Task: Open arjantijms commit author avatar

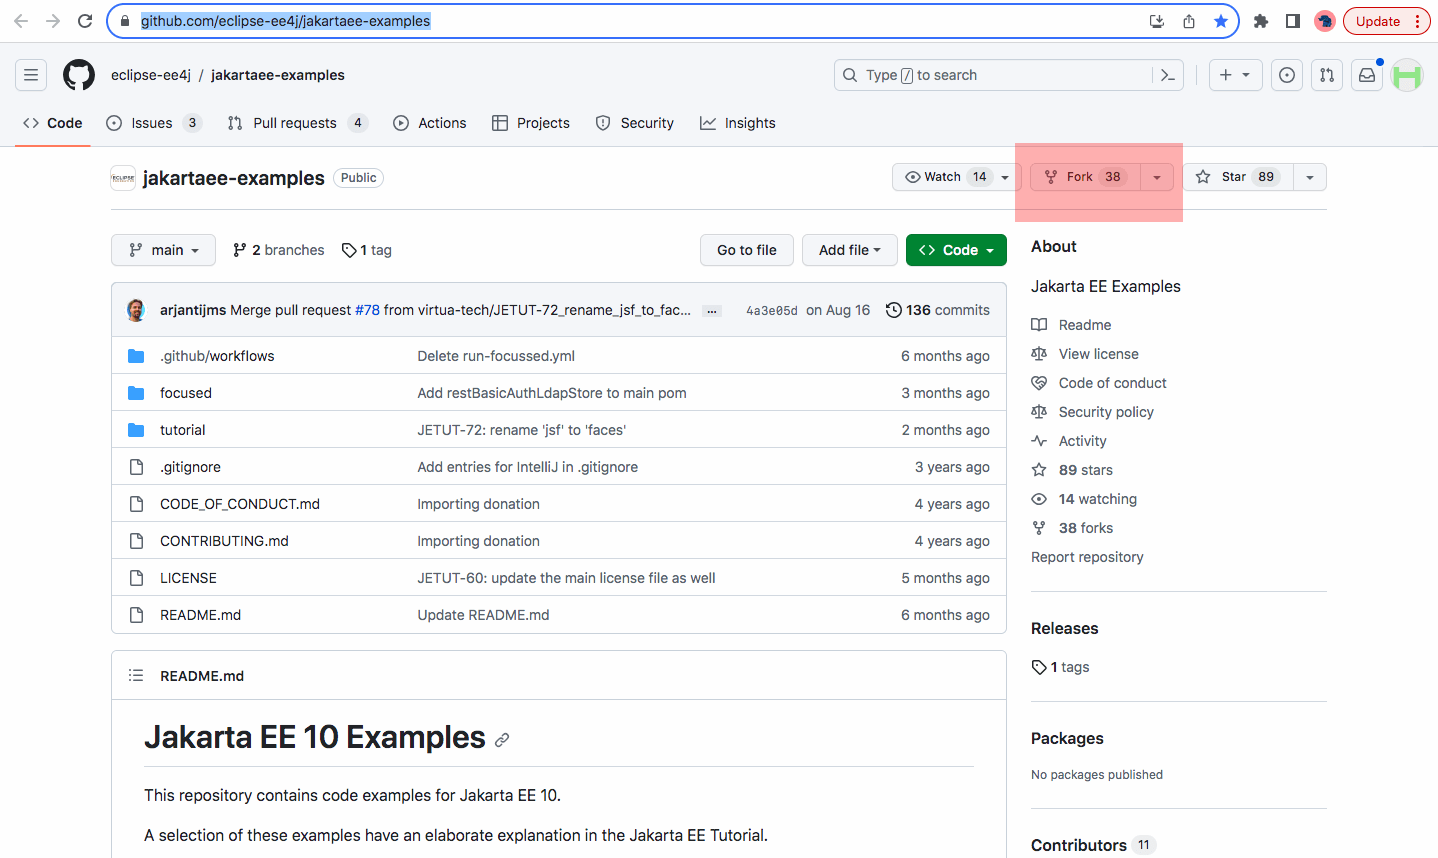Action: click(x=136, y=310)
